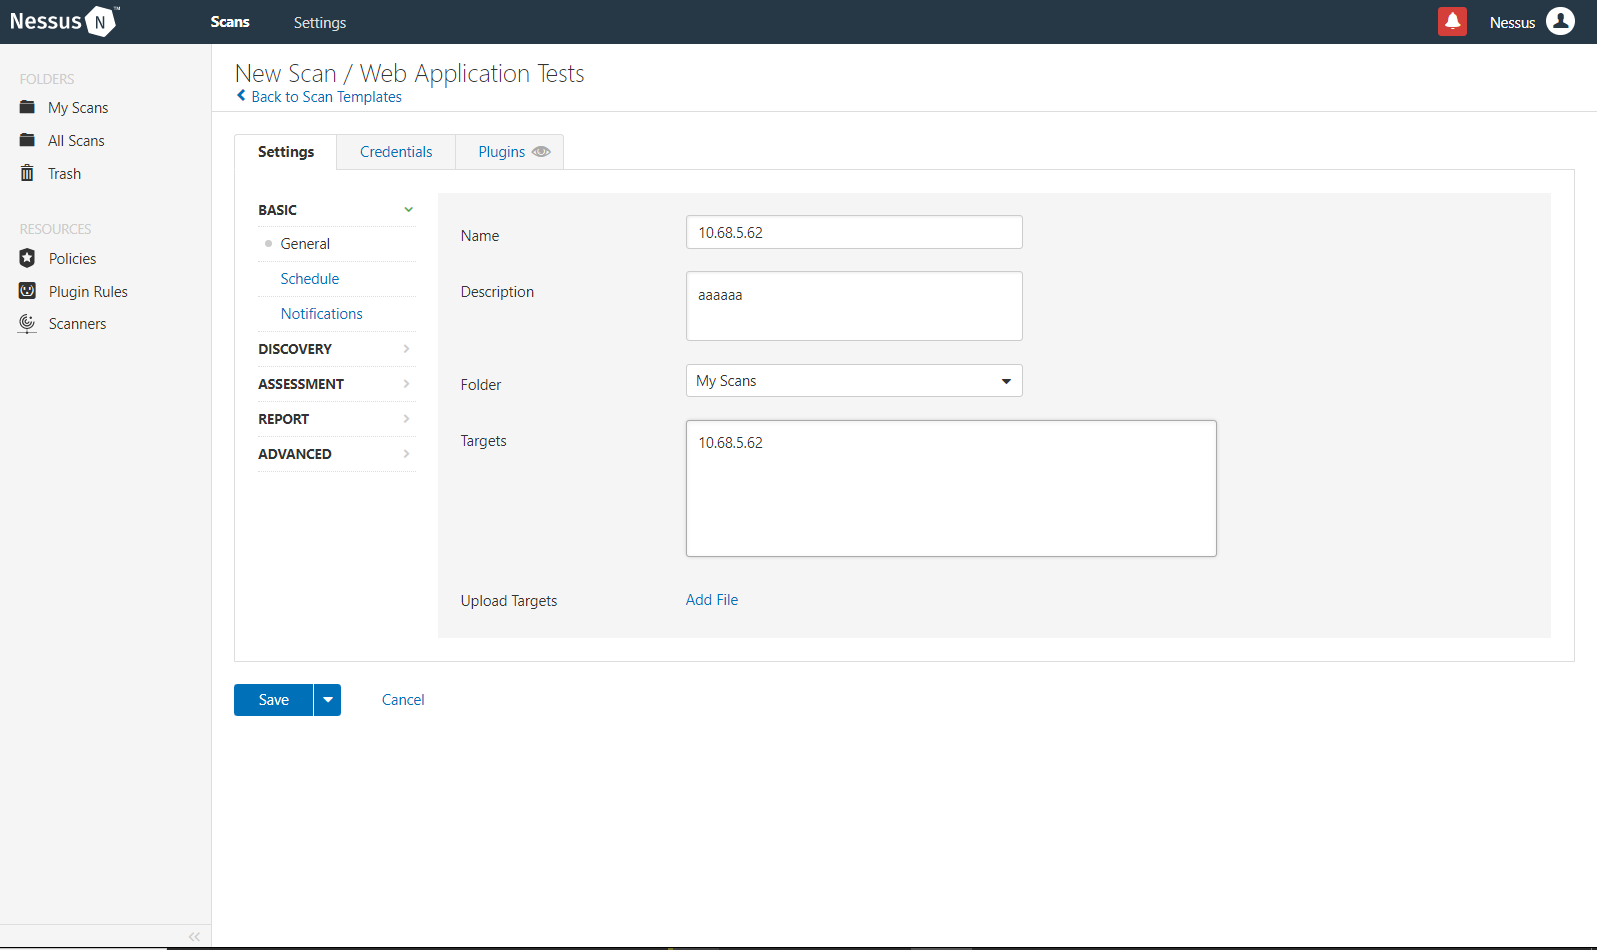Open the Folder dropdown showing My Scans

854,381
